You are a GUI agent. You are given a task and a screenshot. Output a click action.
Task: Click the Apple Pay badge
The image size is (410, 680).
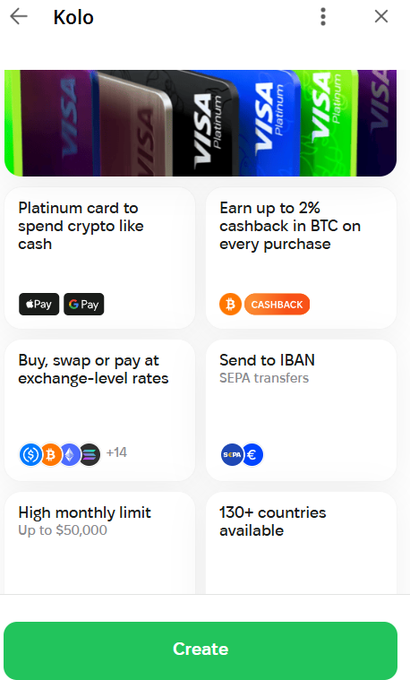(39, 304)
